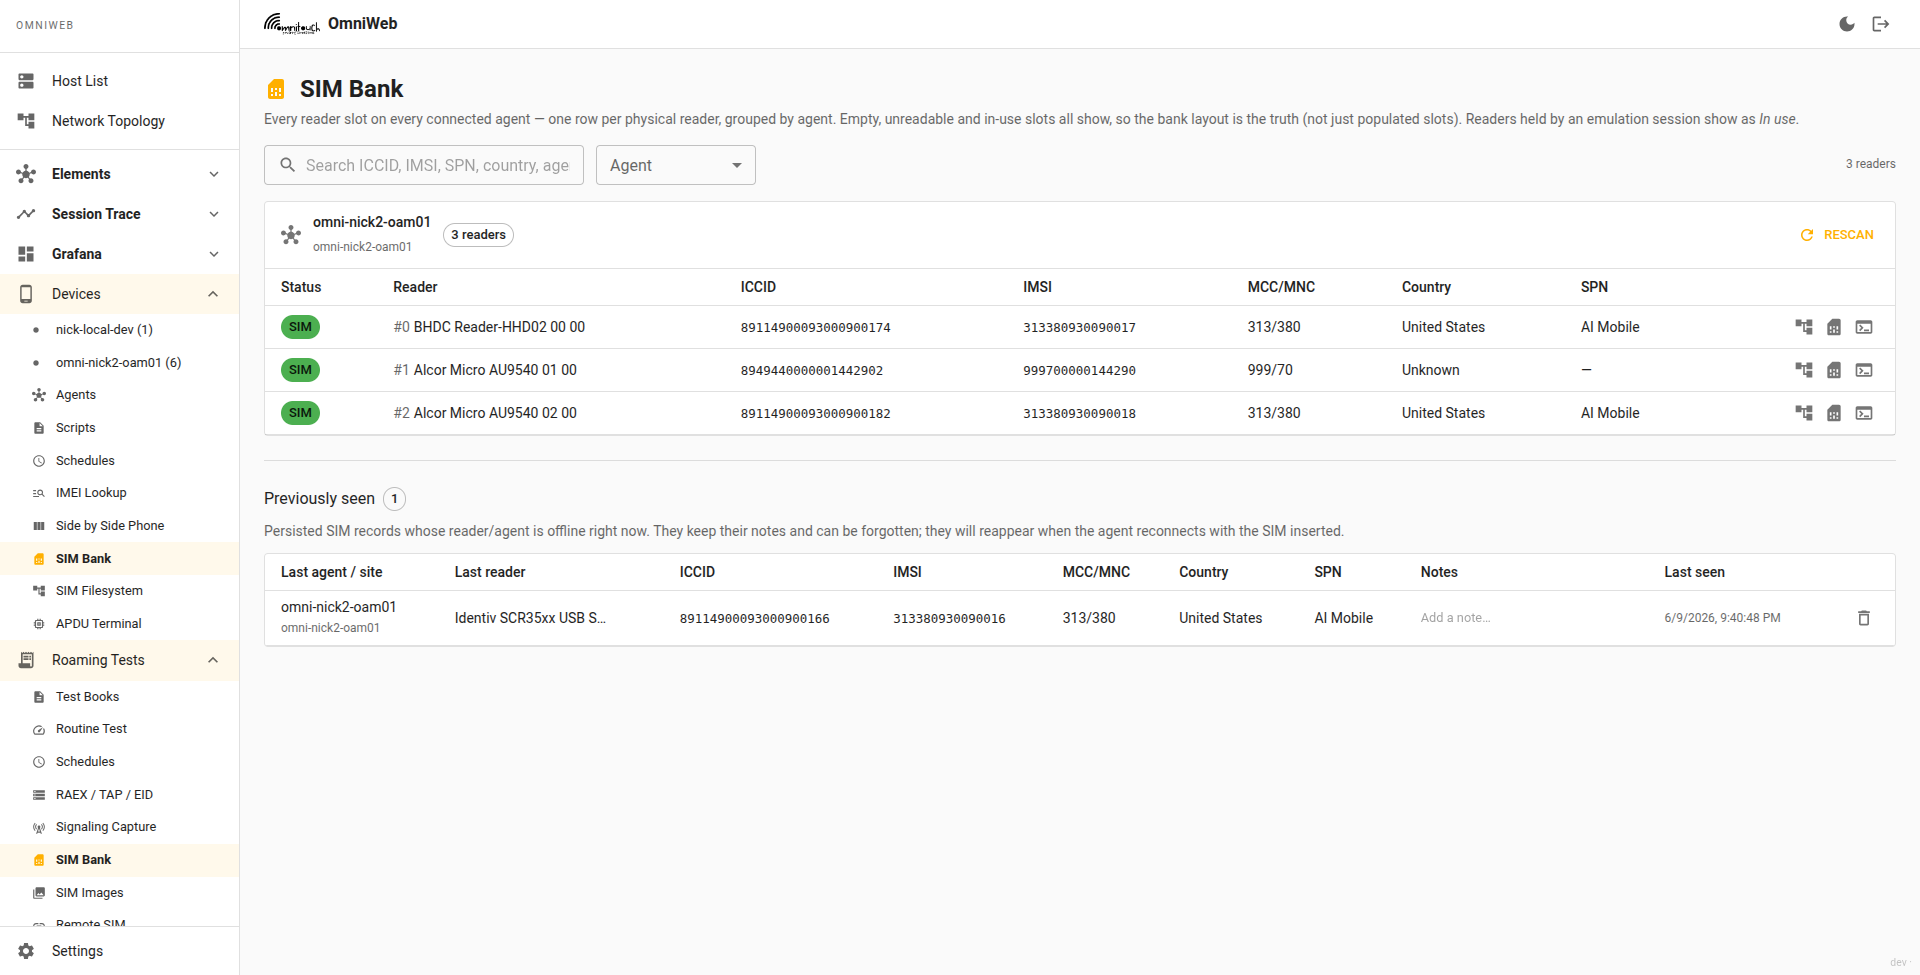Click the APDU Terminal sidebar icon
1920x975 pixels.
coord(39,624)
